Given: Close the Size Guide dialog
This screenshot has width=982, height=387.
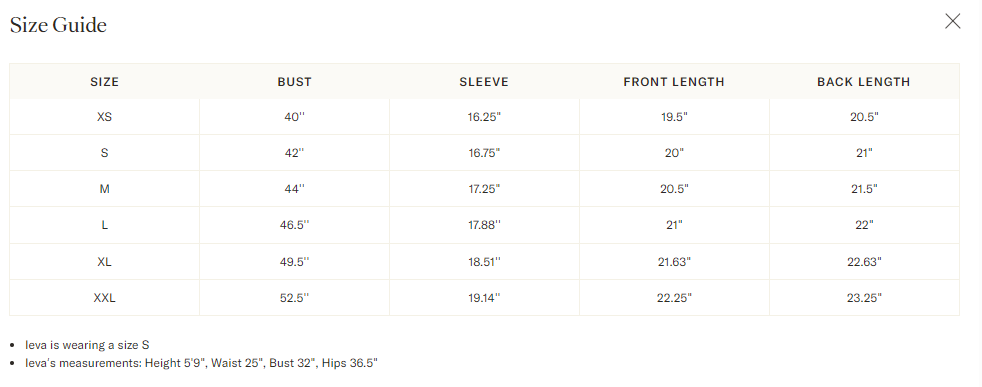Looking at the screenshot, I should [x=953, y=21].
